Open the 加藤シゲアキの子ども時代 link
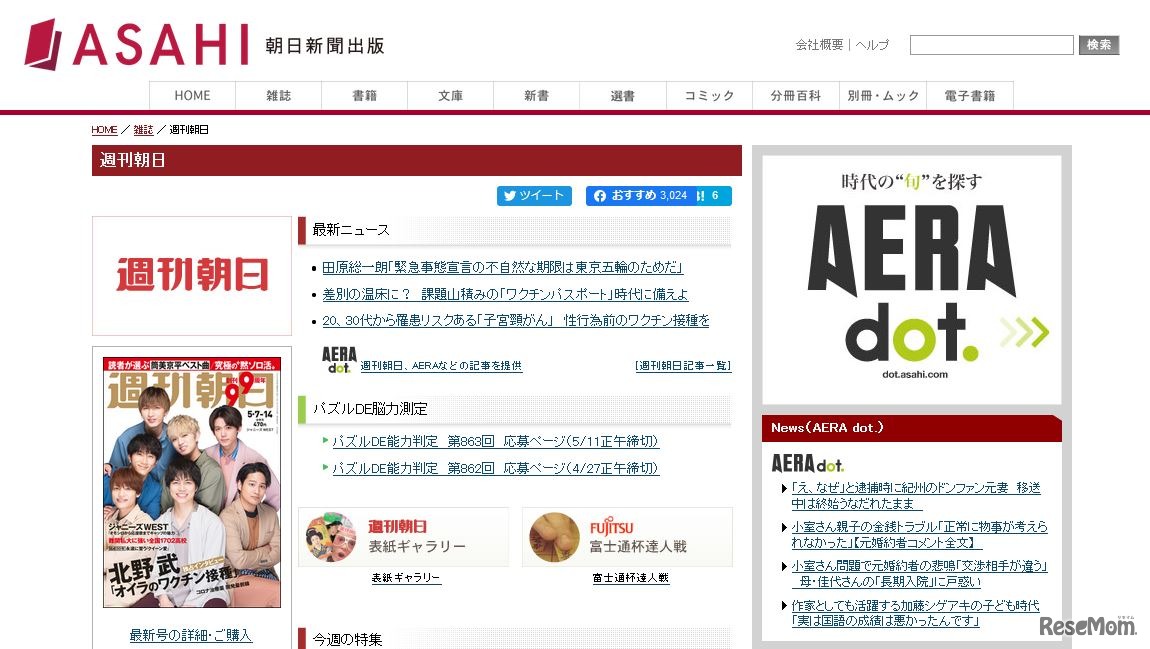Screen dimensions: 1150x649 click(x=915, y=613)
